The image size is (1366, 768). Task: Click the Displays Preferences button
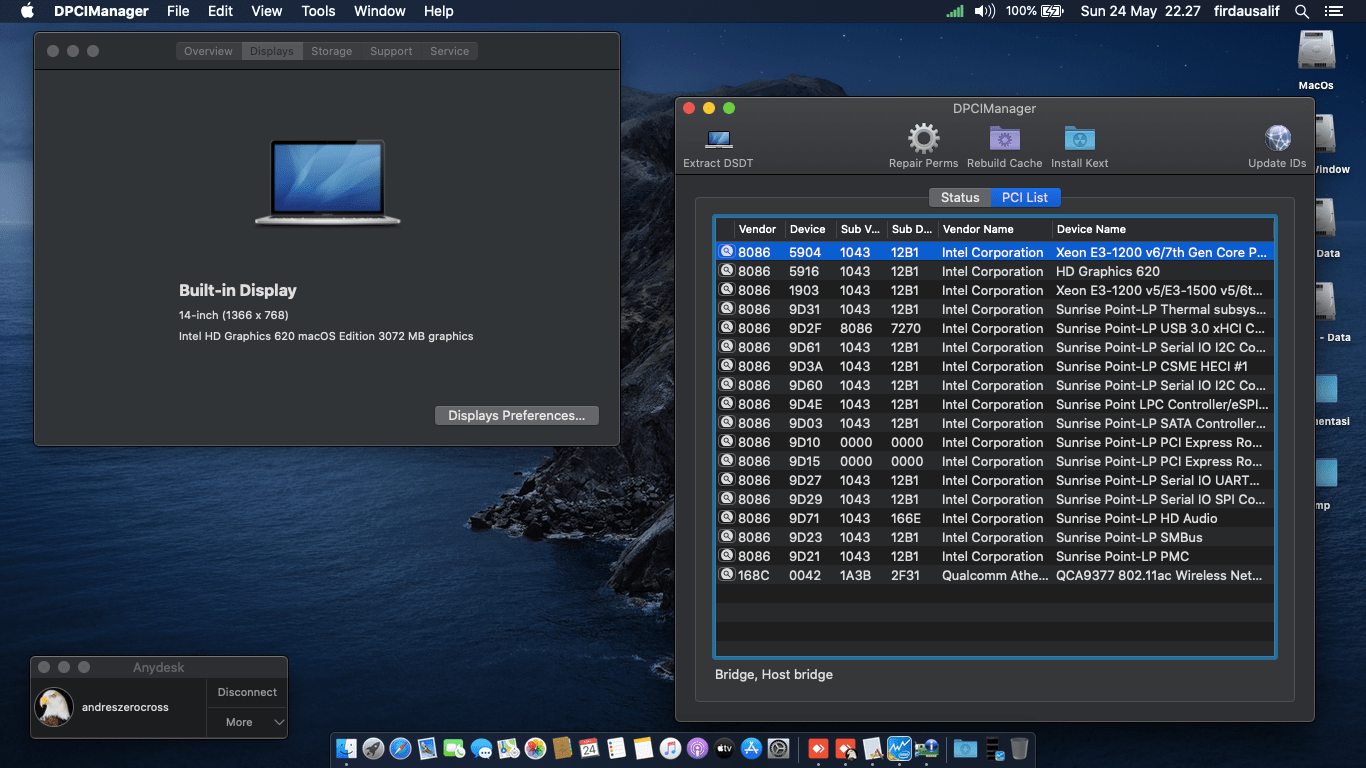pyautogui.click(x=516, y=415)
